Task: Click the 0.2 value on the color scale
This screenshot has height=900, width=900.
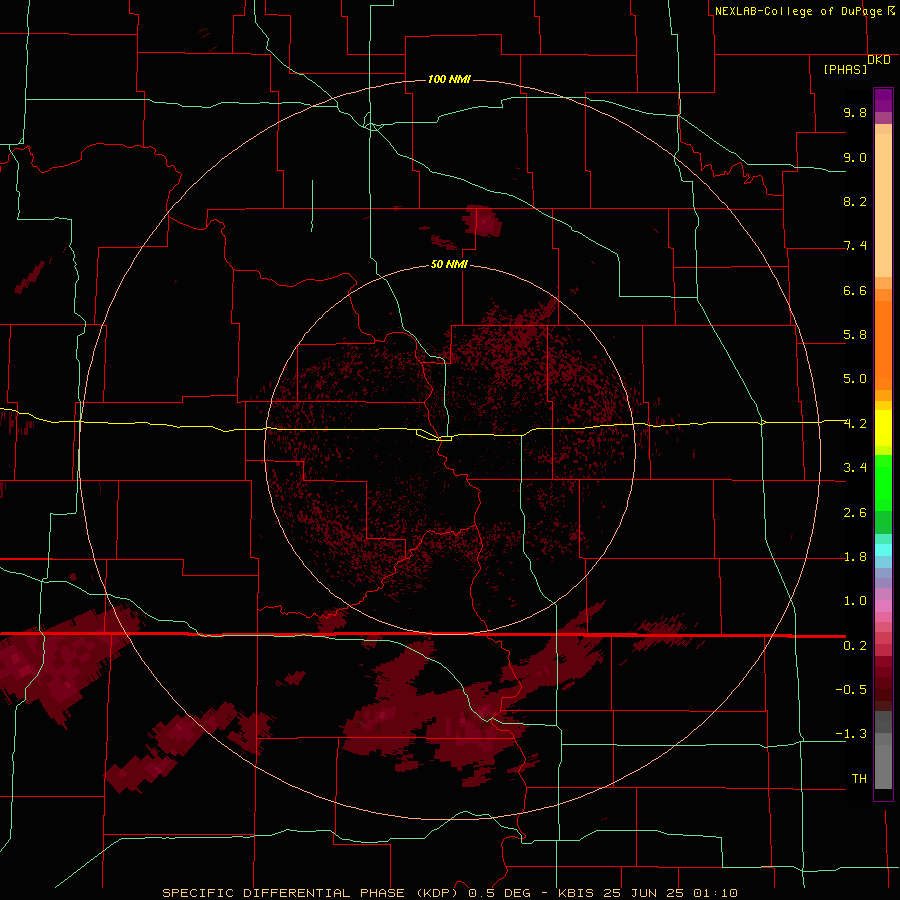Action: coord(855,646)
